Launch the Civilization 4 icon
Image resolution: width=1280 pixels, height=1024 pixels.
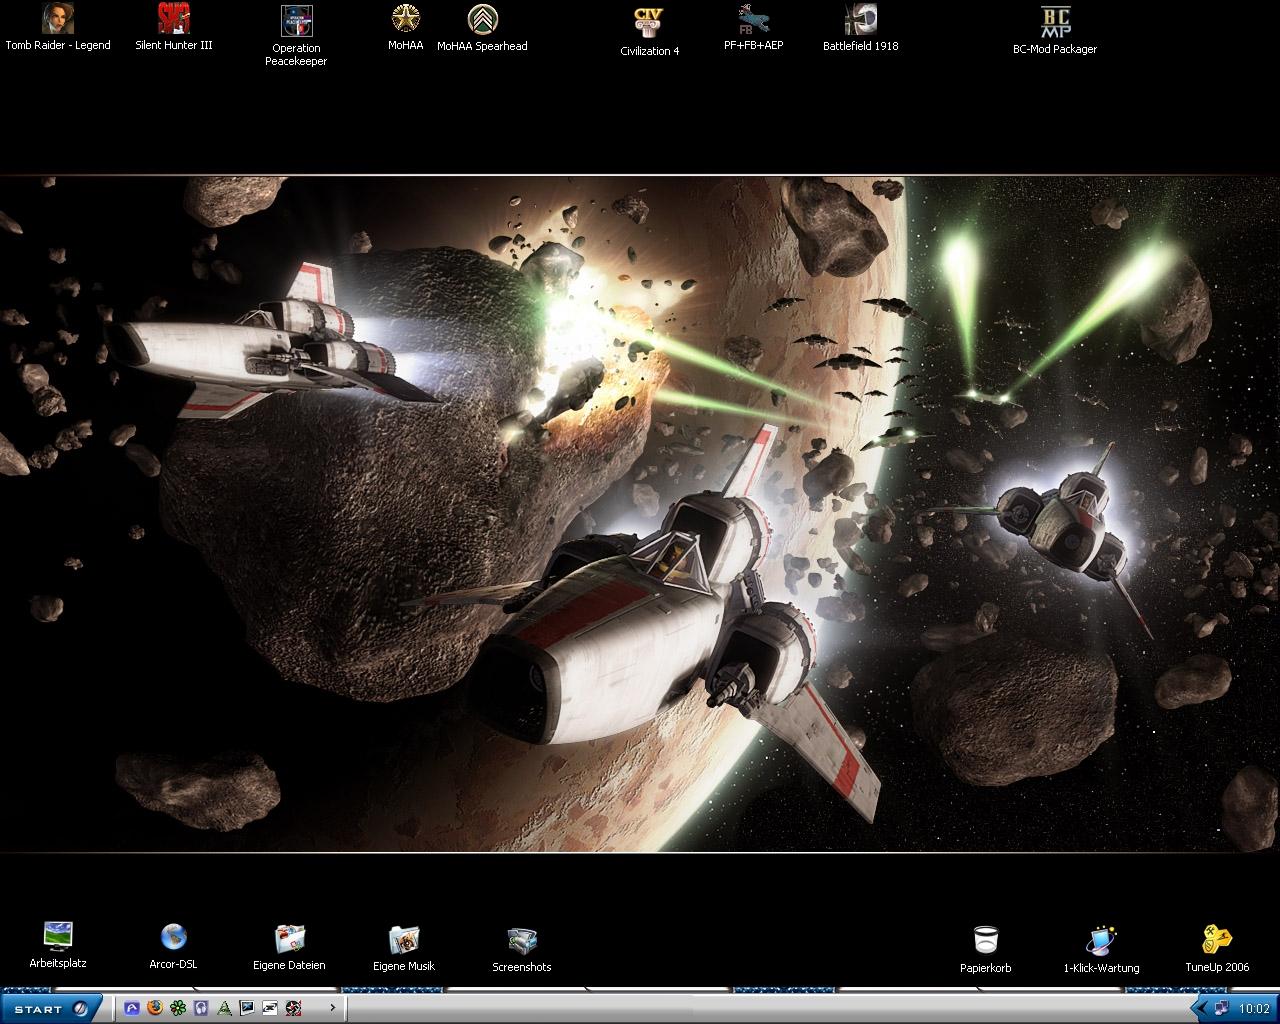click(649, 31)
